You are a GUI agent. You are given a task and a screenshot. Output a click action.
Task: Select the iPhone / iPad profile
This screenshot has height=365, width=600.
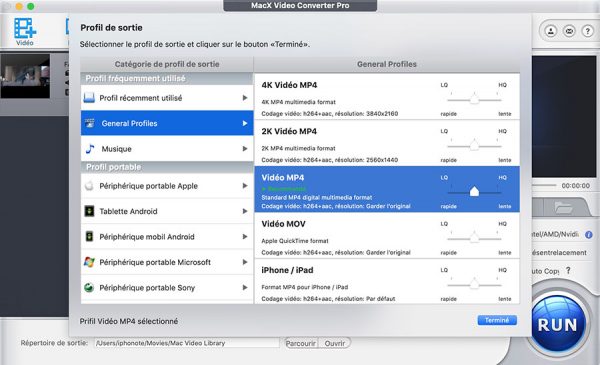387,282
